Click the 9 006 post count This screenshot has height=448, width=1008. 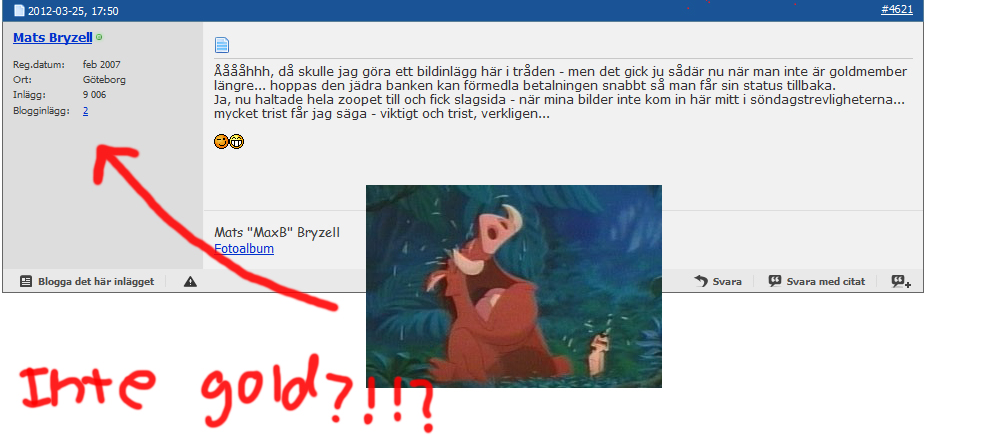94,94
